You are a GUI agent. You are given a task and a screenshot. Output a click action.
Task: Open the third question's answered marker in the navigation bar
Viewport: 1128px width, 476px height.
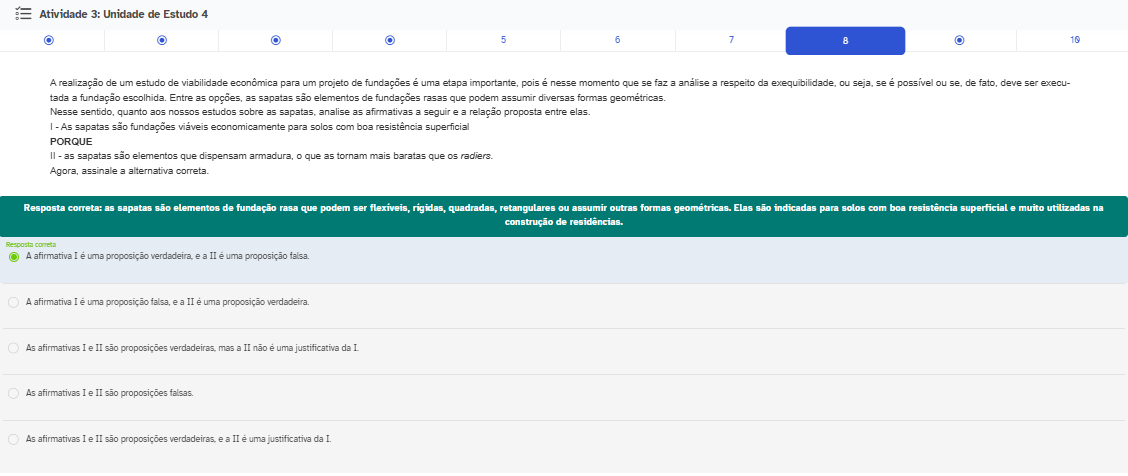tap(276, 40)
